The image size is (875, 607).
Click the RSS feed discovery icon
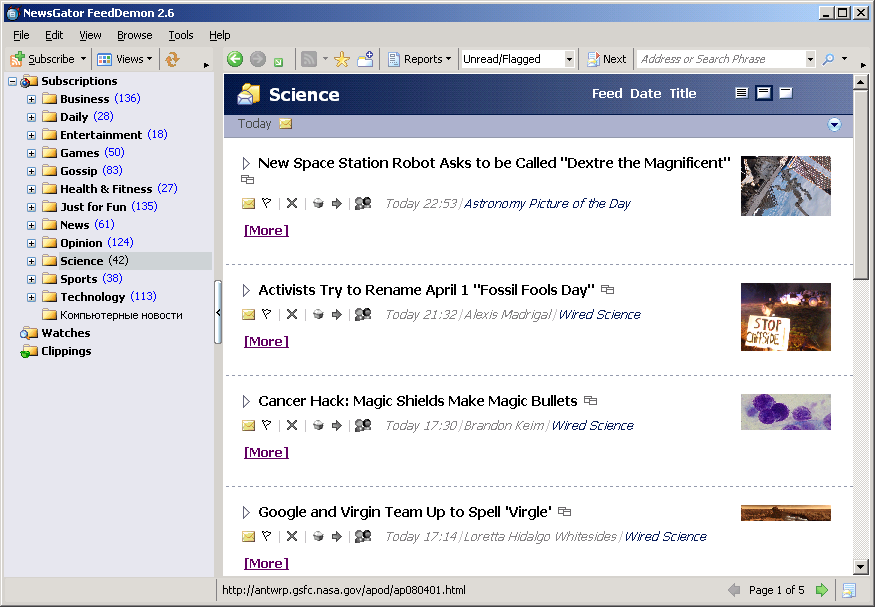309,59
